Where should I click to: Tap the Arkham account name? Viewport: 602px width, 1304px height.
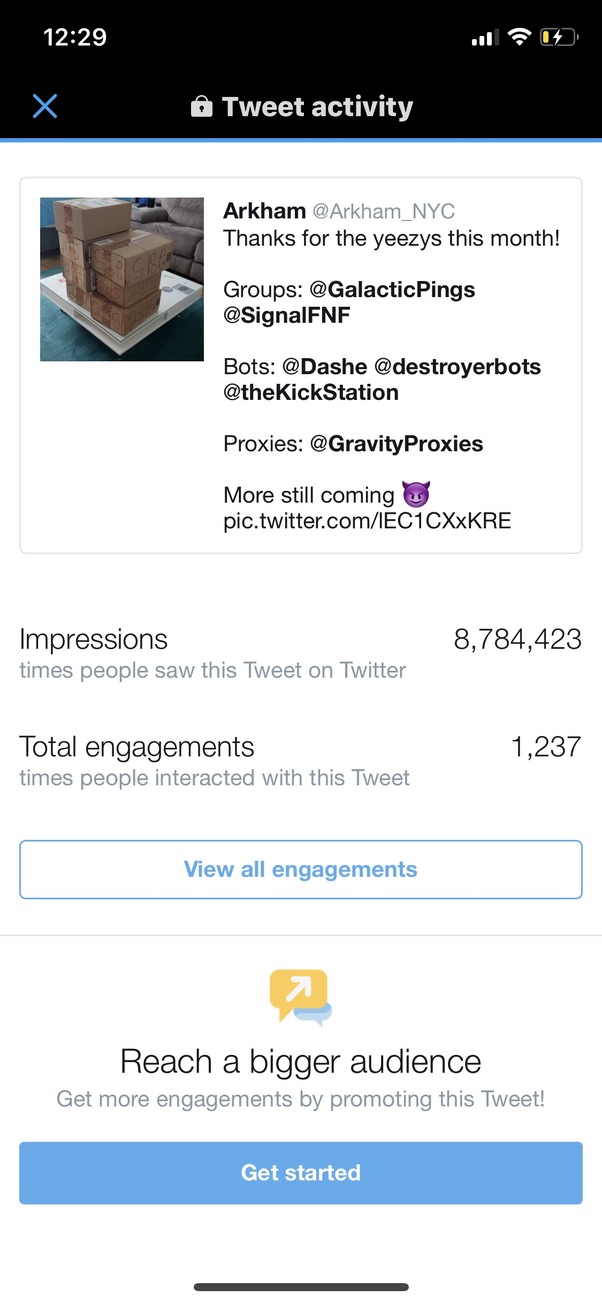tap(264, 211)
